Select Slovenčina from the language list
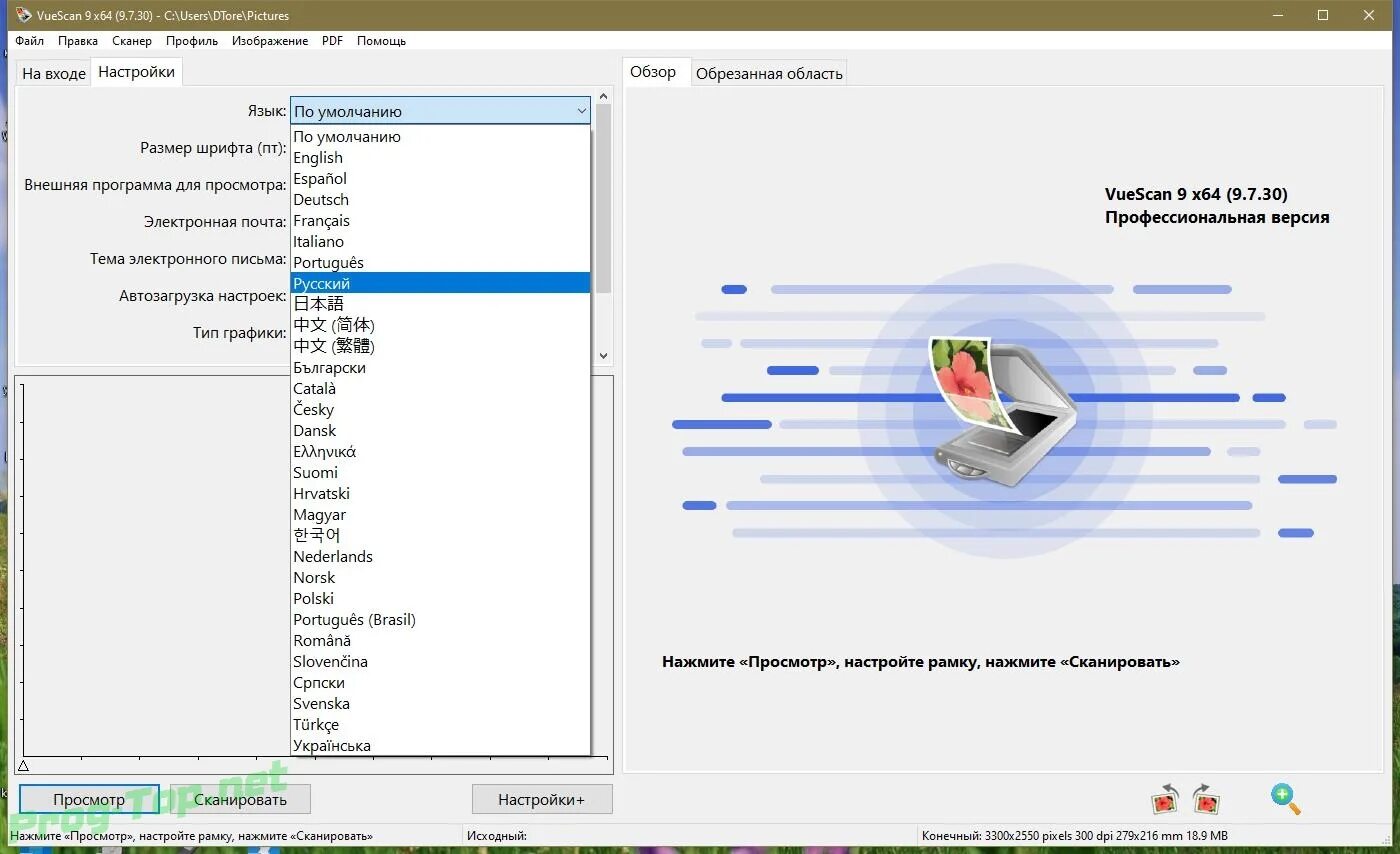Image resolution: width=1400 pixels, height=854 pixels. (440, 661)
